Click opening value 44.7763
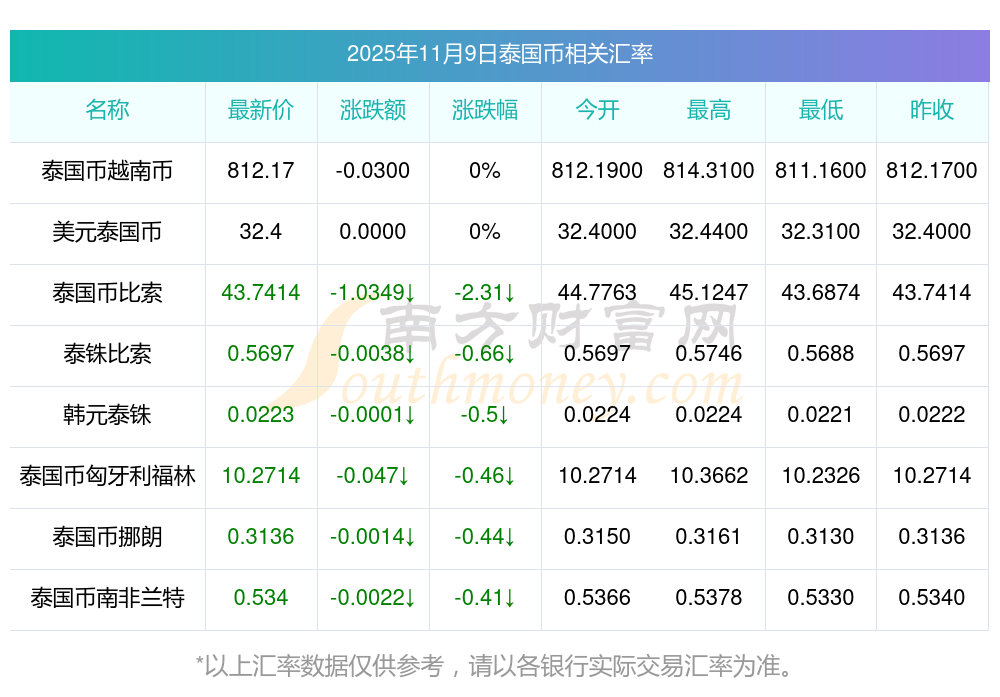The width and height of the screenshot is (1000, 697). [597, 293]
